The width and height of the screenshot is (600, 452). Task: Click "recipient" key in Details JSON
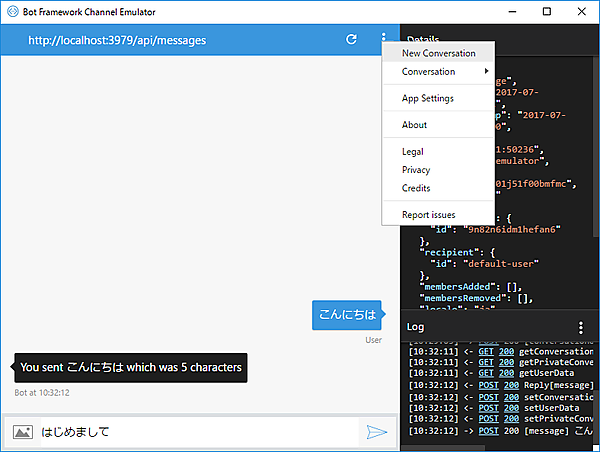(449, 252)
